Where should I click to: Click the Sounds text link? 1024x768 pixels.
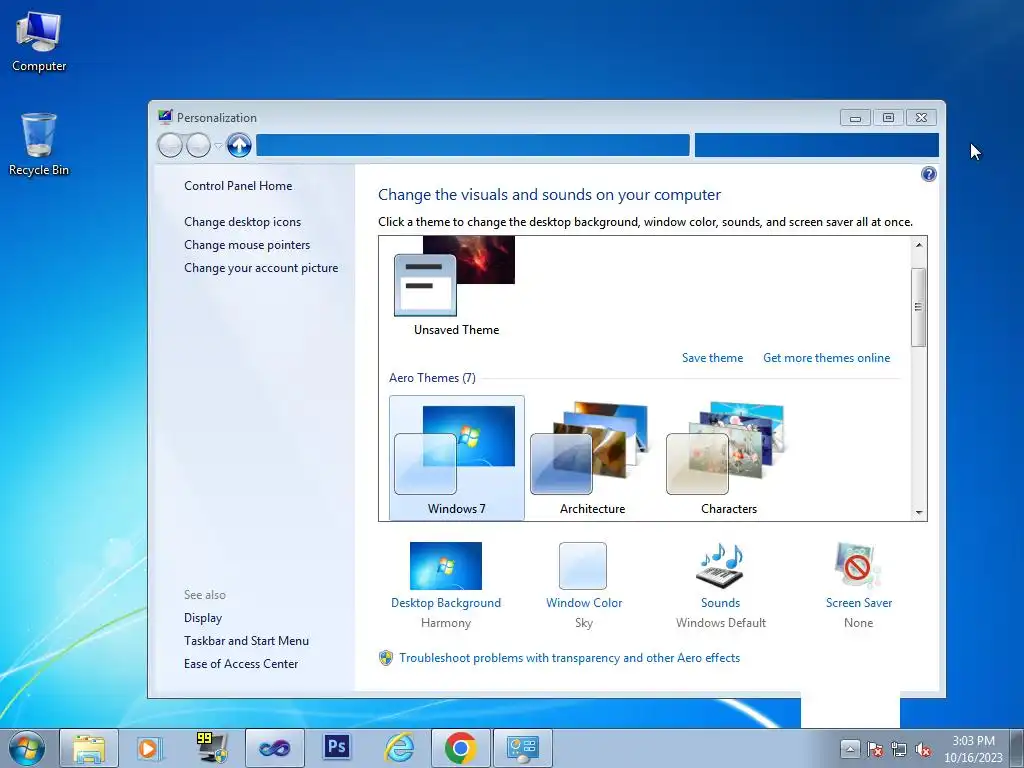click(720, 603)
